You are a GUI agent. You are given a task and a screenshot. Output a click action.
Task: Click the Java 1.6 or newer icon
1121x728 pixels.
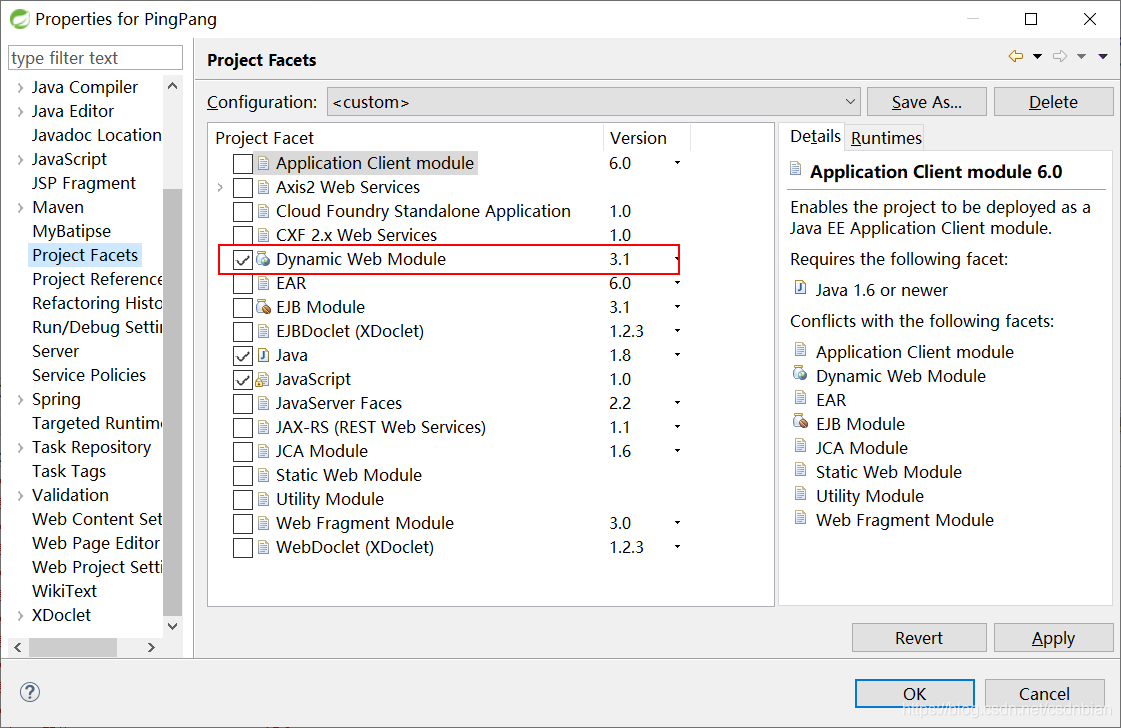coord(801,288)
